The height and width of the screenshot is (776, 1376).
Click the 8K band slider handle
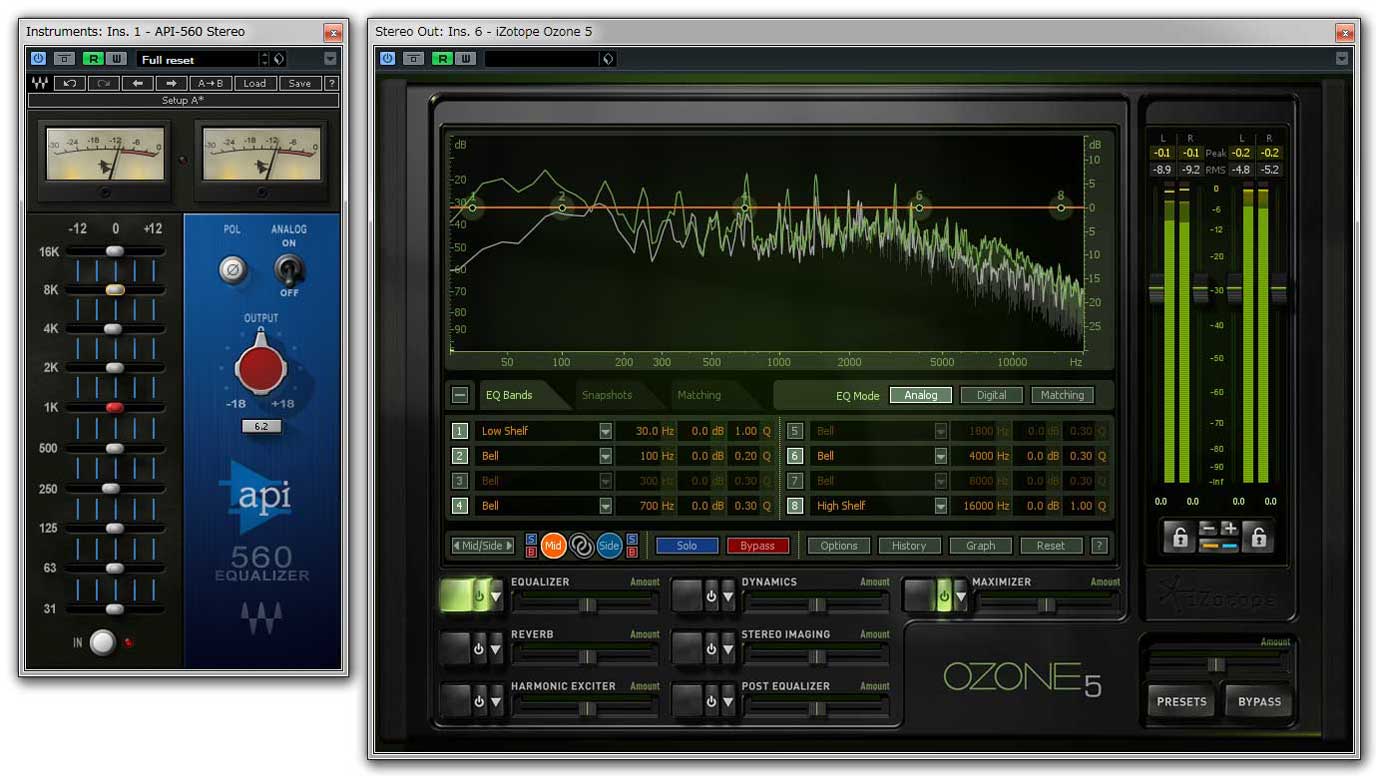click(x=115, y=289)
